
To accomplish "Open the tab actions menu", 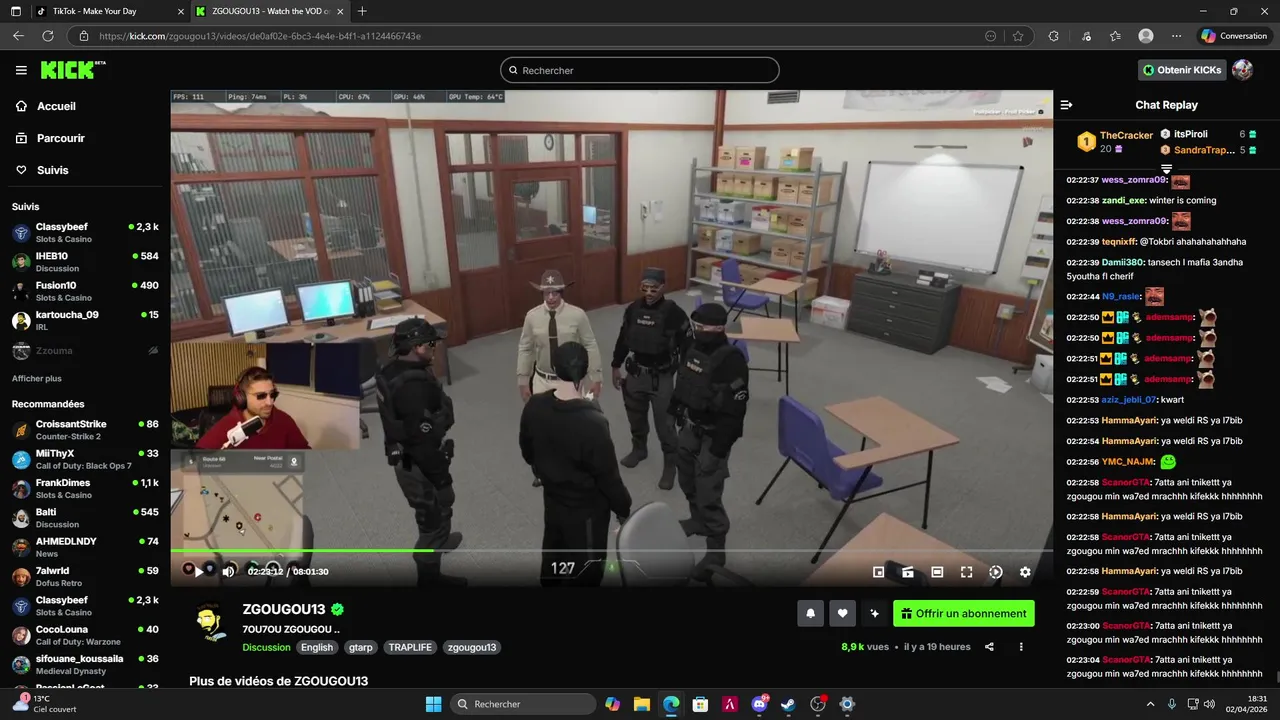I will pos(15,11).
